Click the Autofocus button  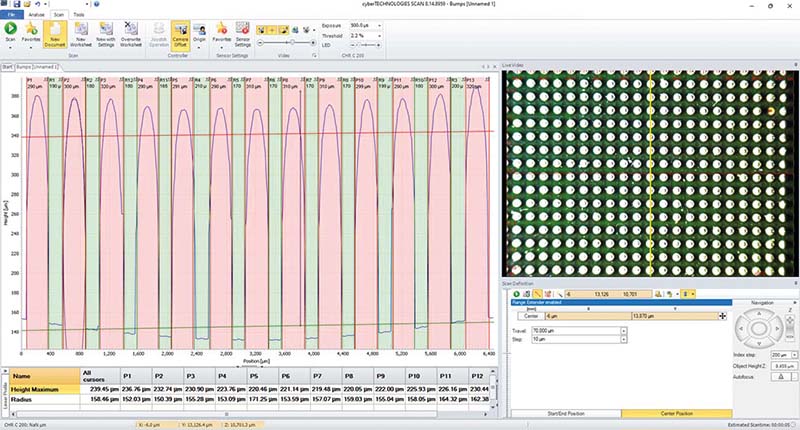pyautogui.click(x=781, y=377)
